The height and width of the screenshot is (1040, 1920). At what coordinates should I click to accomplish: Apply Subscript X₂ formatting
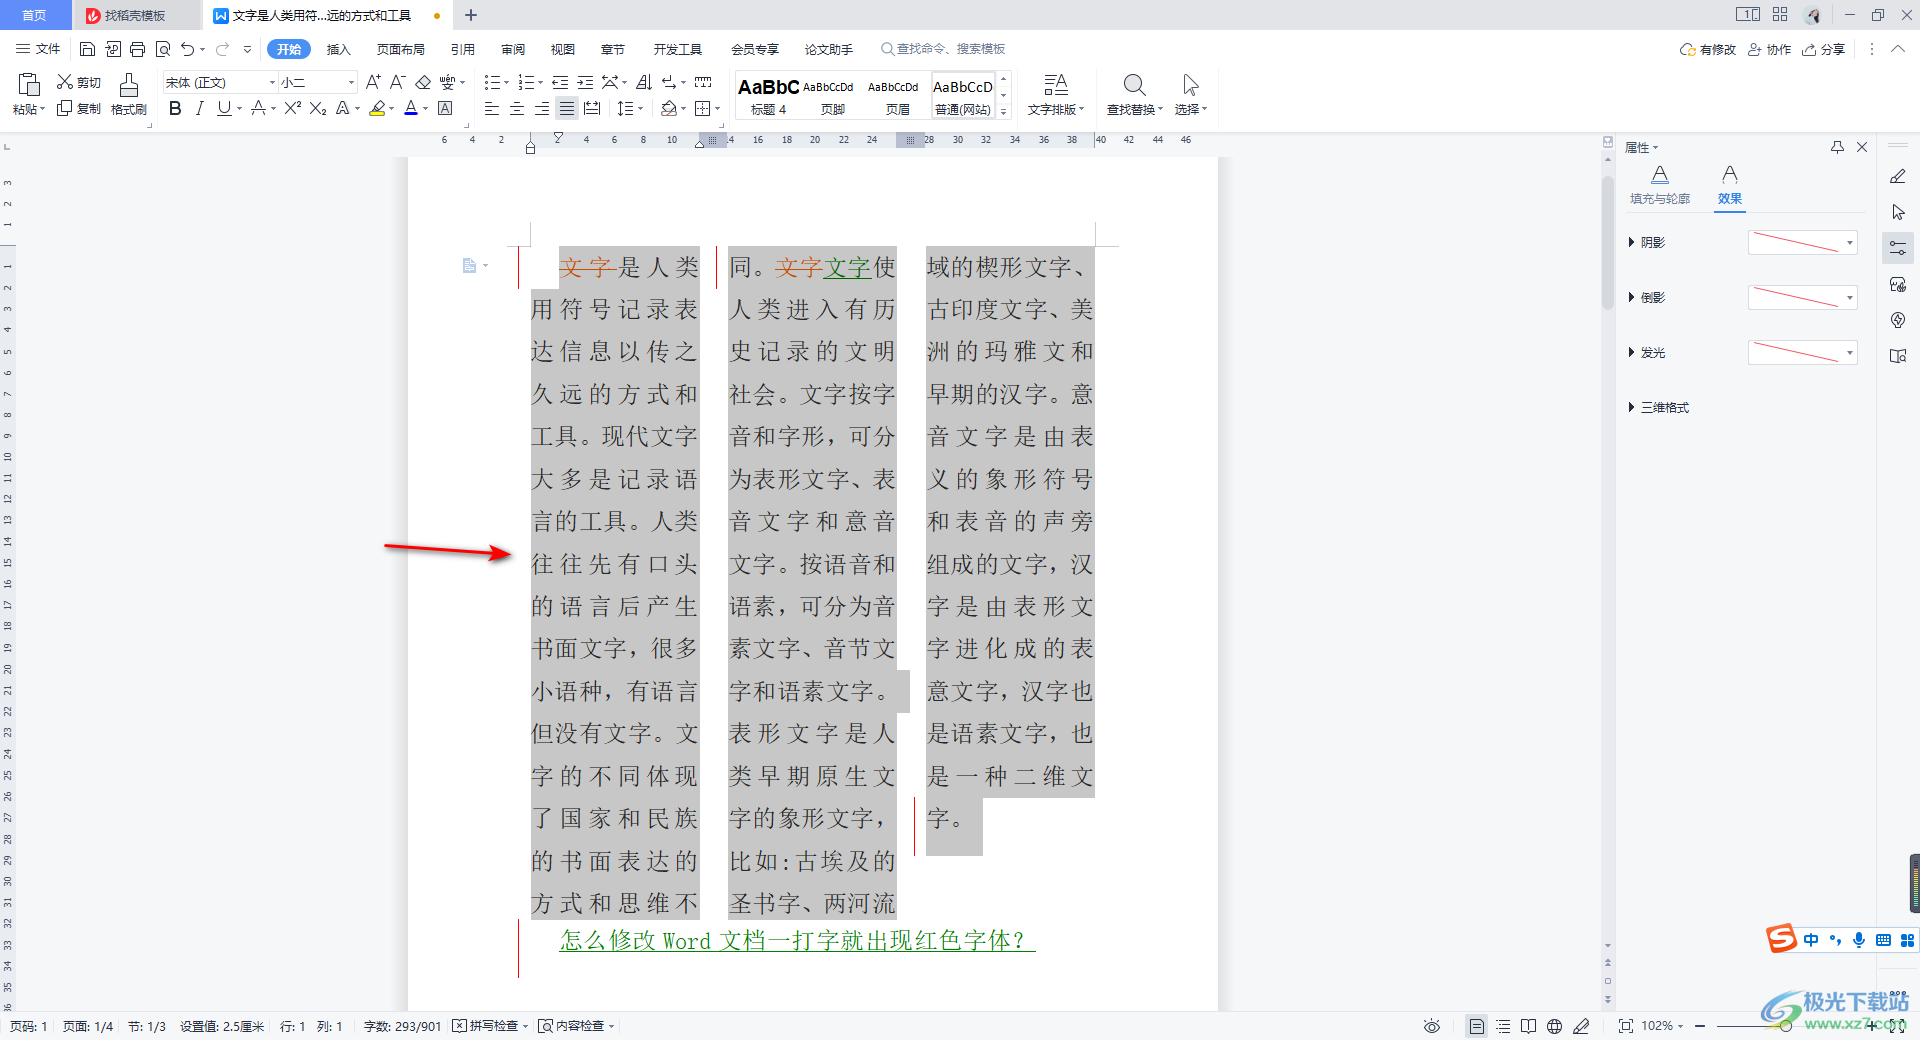coord(318,108)
